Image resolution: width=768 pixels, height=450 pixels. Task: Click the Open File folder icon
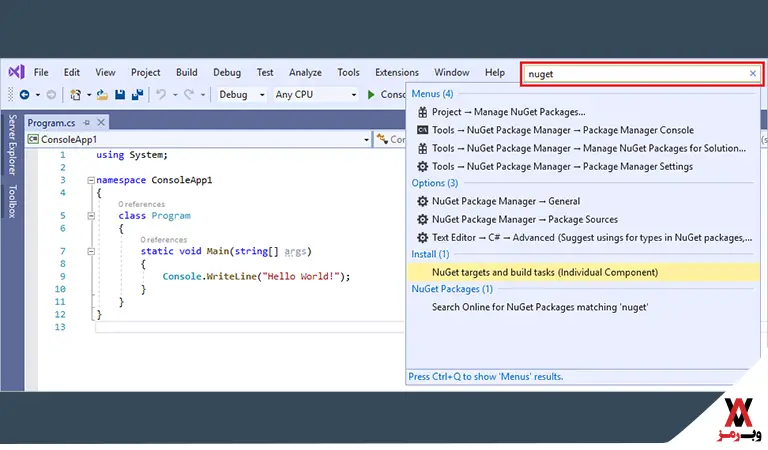tap(102, 95)
